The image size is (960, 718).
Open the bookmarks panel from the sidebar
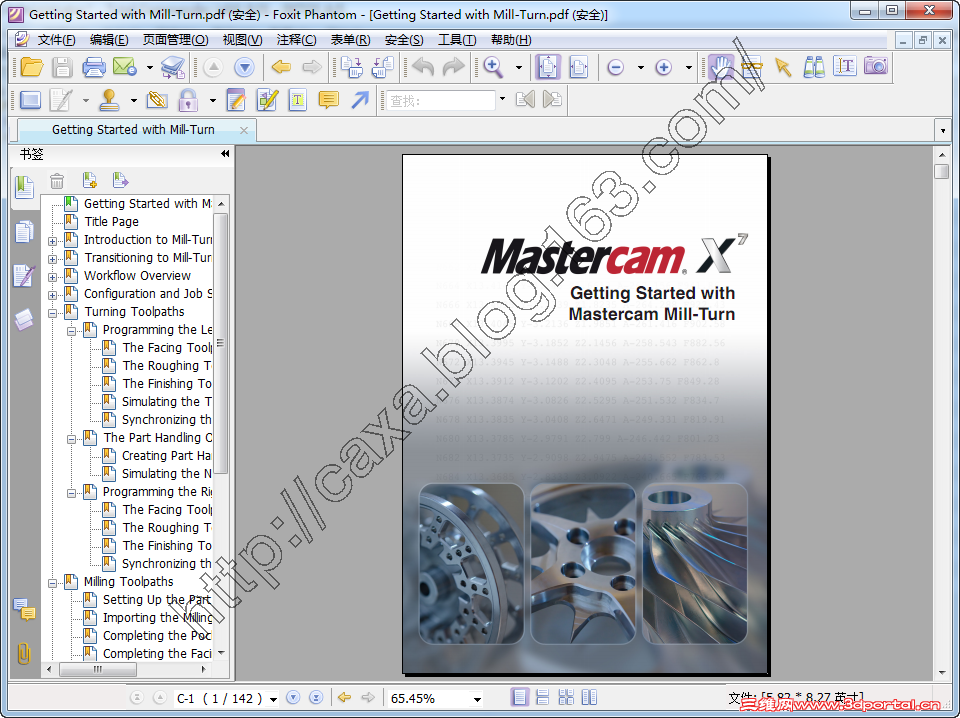[x=24, y=187]
